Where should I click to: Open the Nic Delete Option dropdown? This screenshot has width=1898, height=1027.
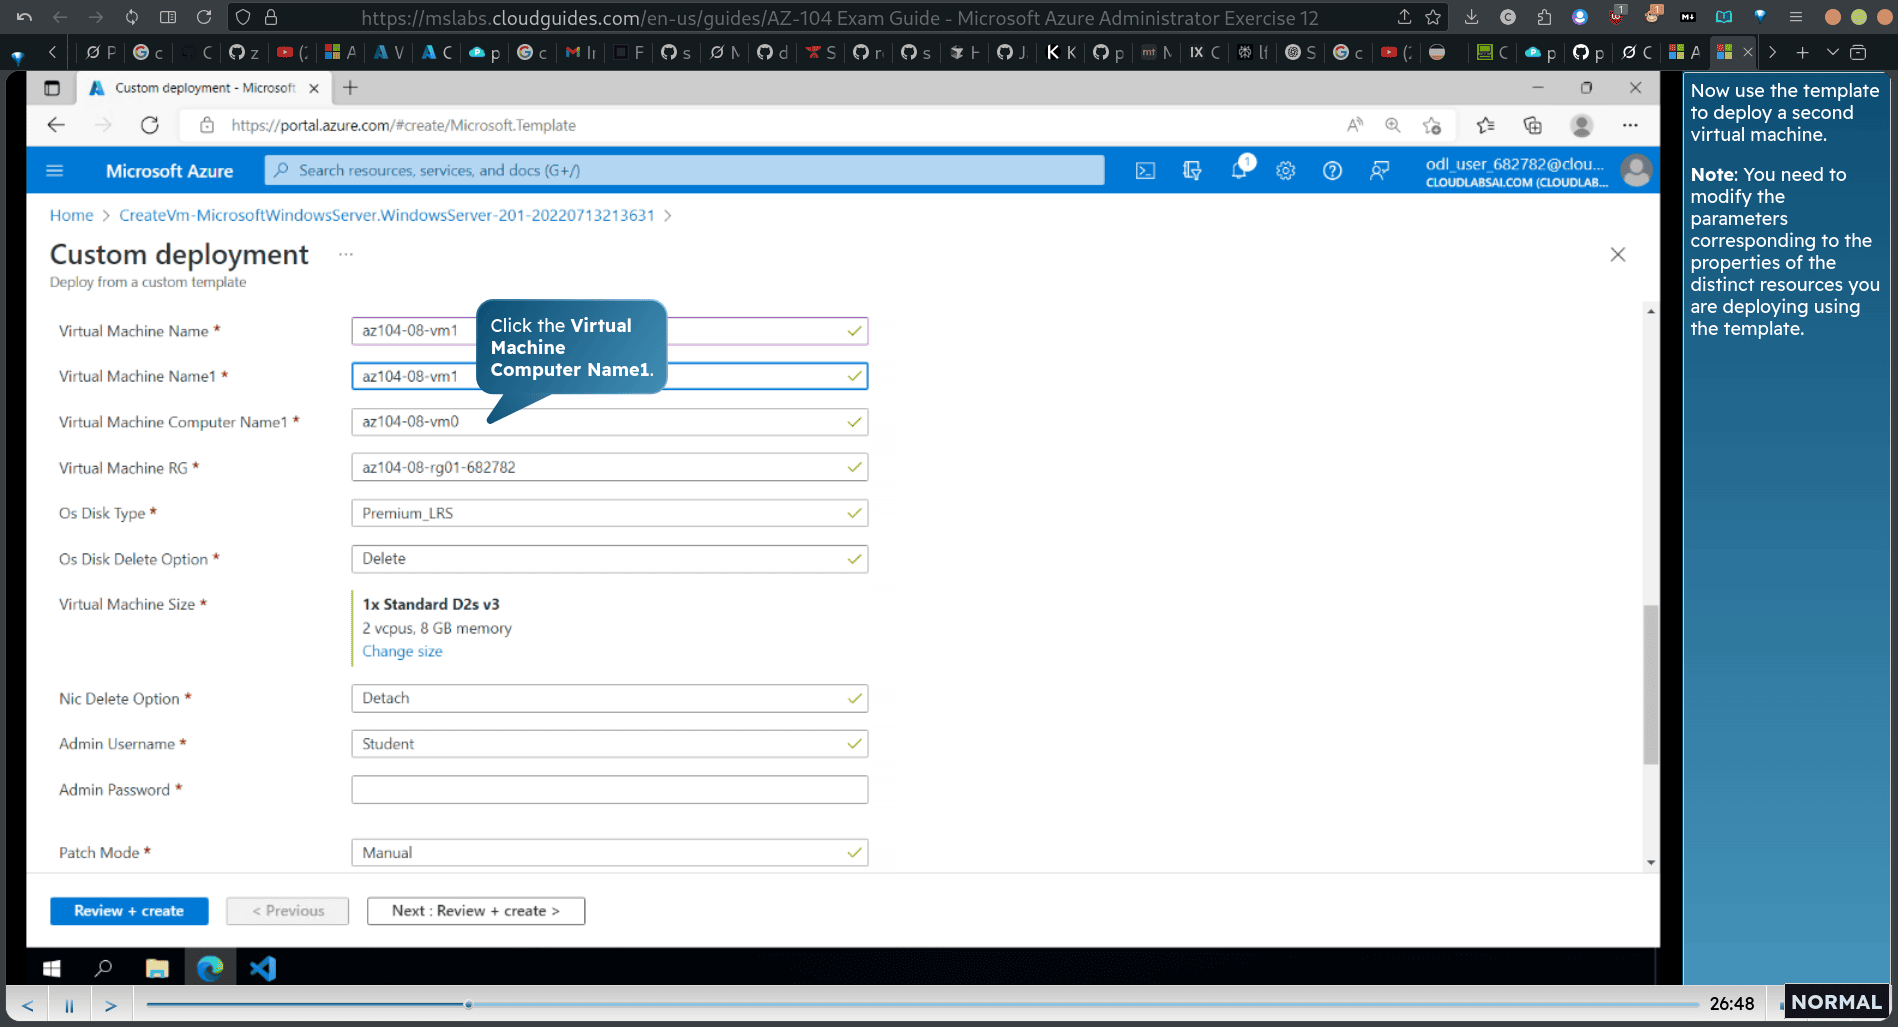tap(610, 698)
